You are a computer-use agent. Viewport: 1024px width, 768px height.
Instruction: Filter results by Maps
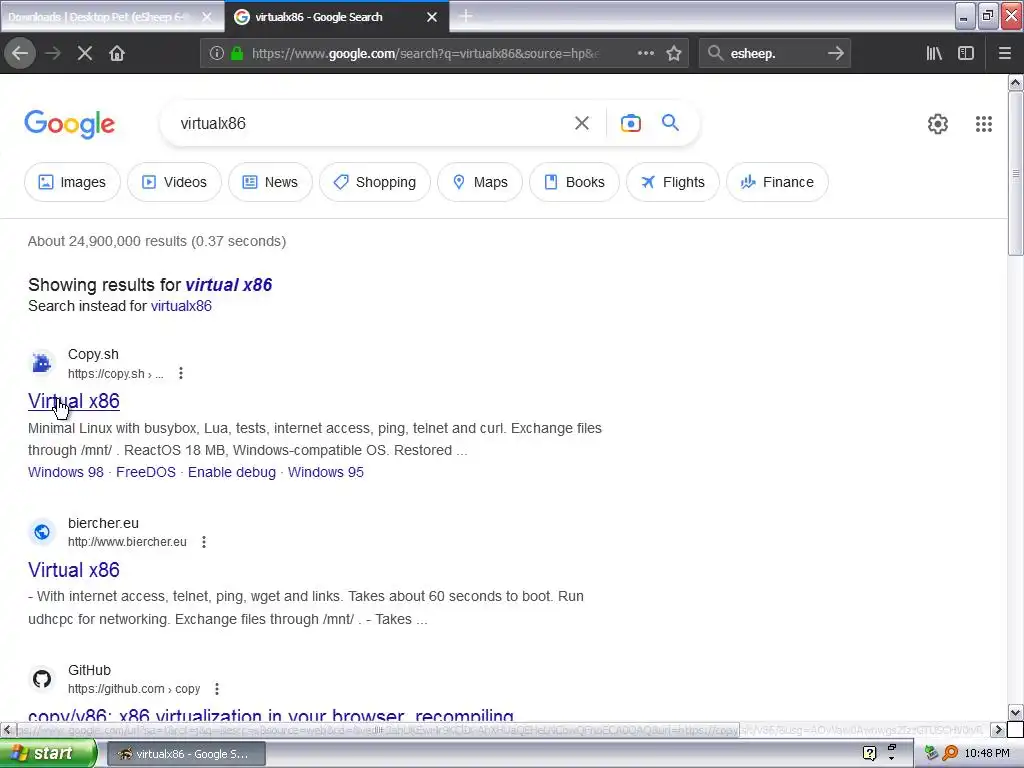click(x=480, y=182)
